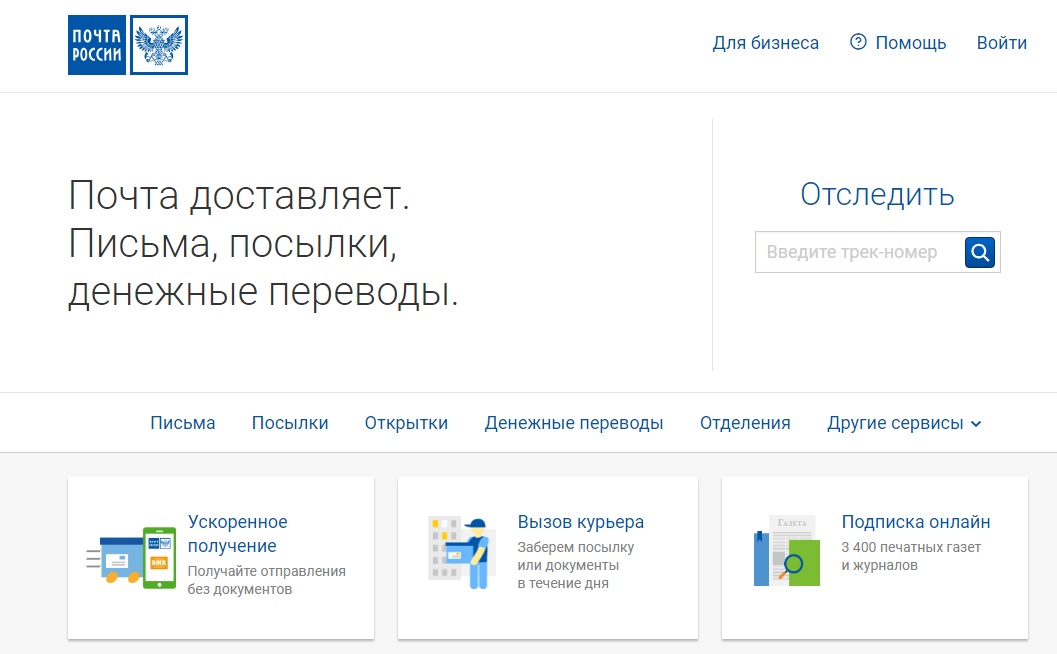Click the Почта России text logo
Screen dimensions: 1057x654
(97, 45)
